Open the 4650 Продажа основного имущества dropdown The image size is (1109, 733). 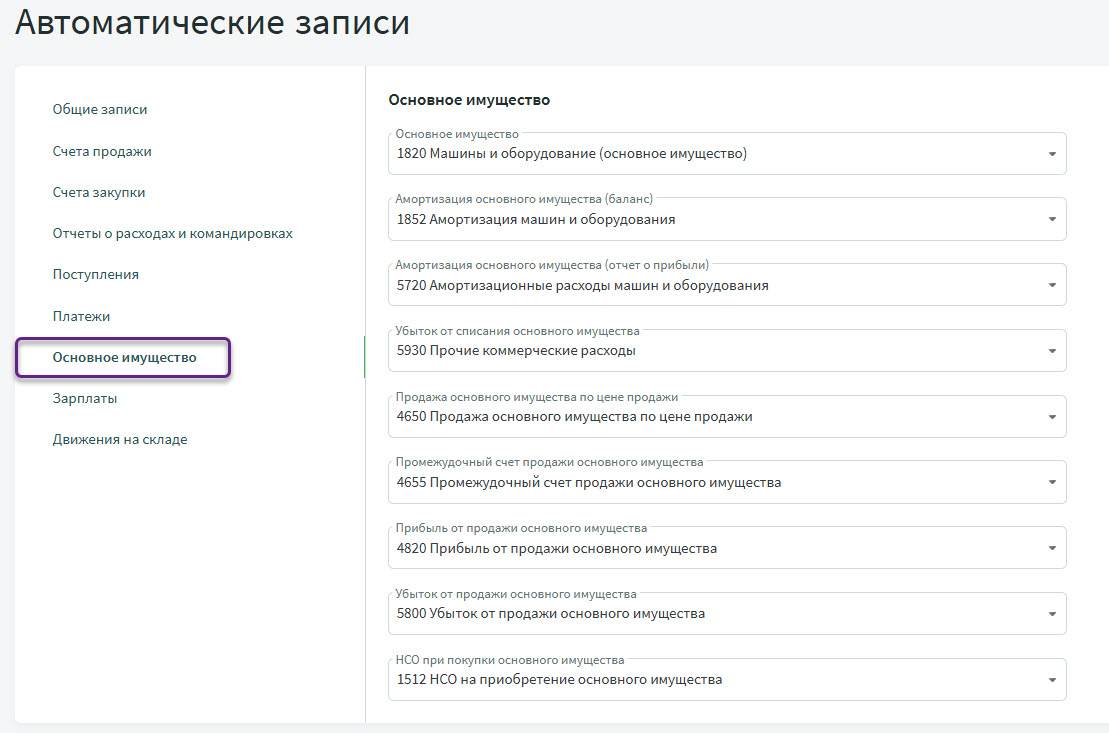click(x=1052, y=417)
